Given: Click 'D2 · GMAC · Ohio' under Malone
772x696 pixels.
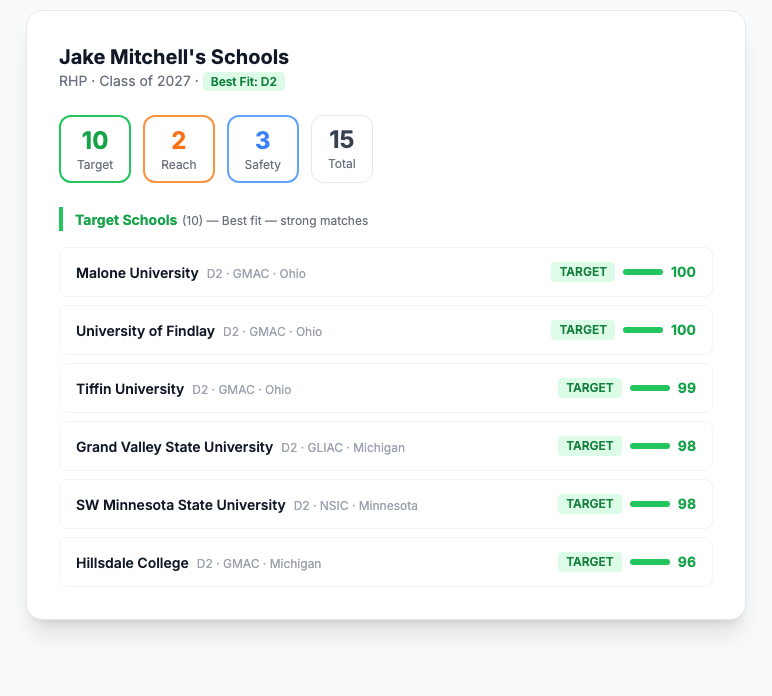Looking at the screenshot, I should pos(256,274).
